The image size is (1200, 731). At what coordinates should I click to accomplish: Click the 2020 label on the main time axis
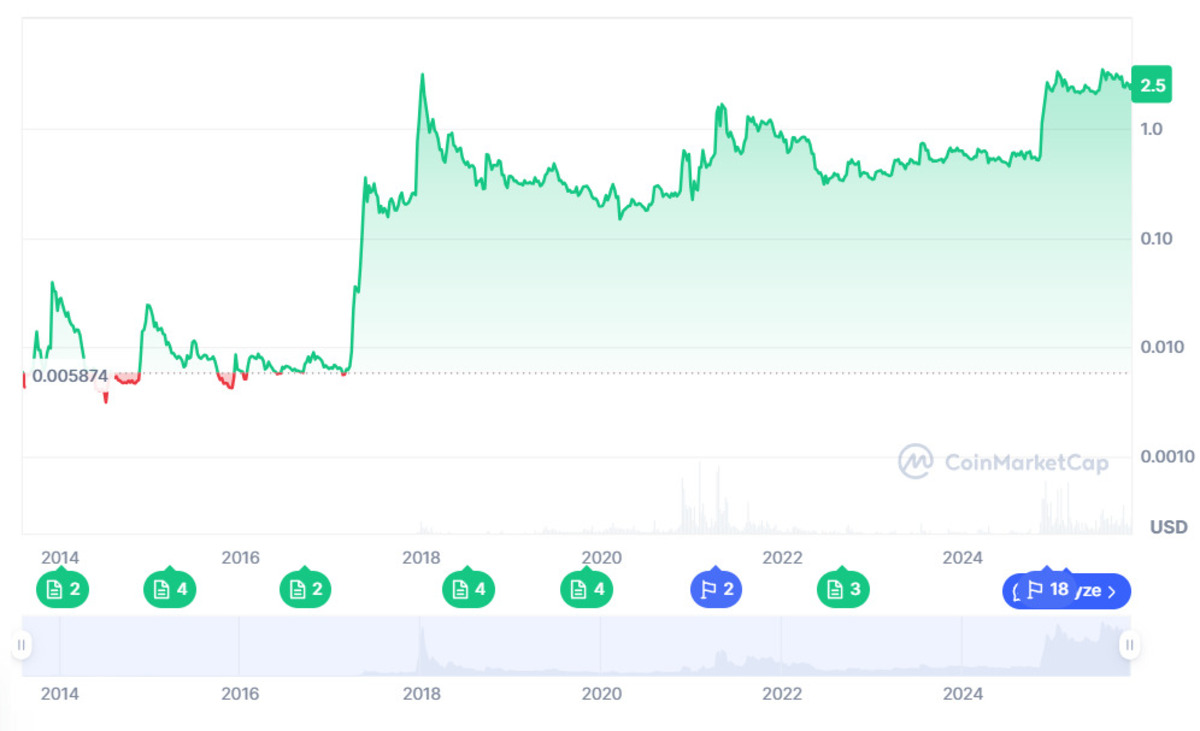click(x=601, y=558)
